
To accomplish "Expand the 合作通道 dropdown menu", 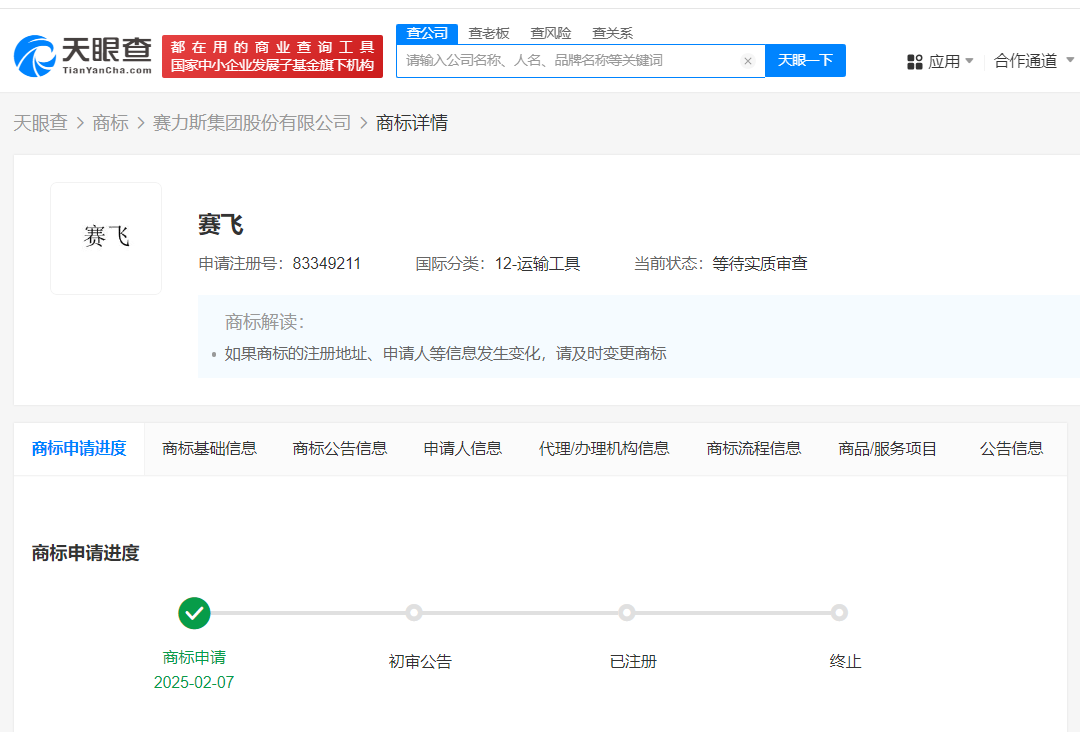I will pyautogui.click(x=1034, y=61).
